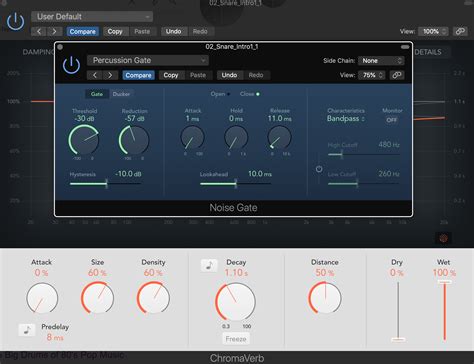This screenshot has height=364, width=474.
Task: Click Lookahead slider handle
Action: (x=236, y=183)
